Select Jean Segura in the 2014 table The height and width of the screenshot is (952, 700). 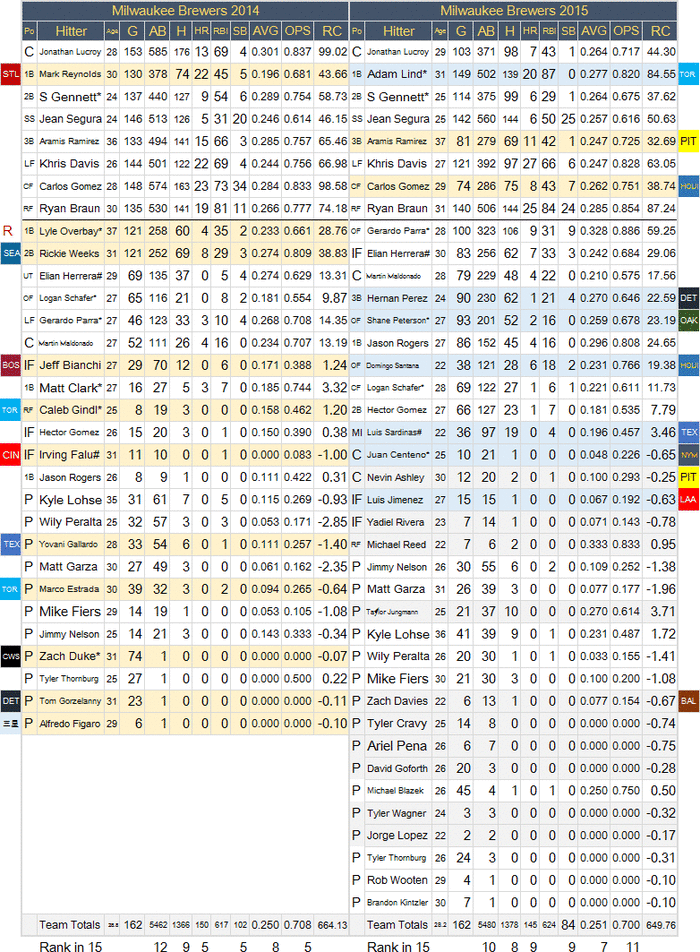(71, 119)
